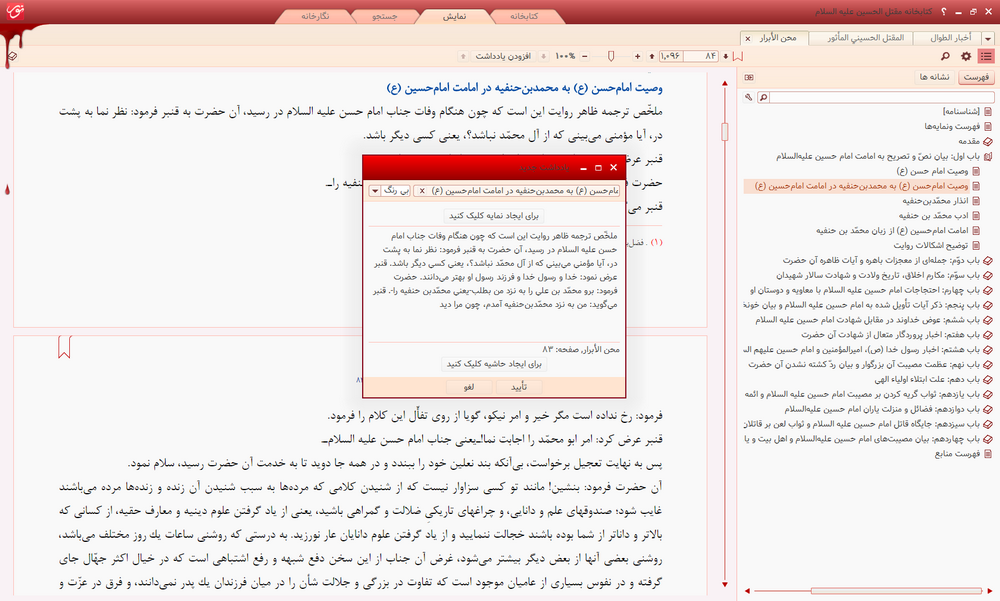Go to previous page with the up arrow
The image size is (1000, 601).
(x=651, y=56)
